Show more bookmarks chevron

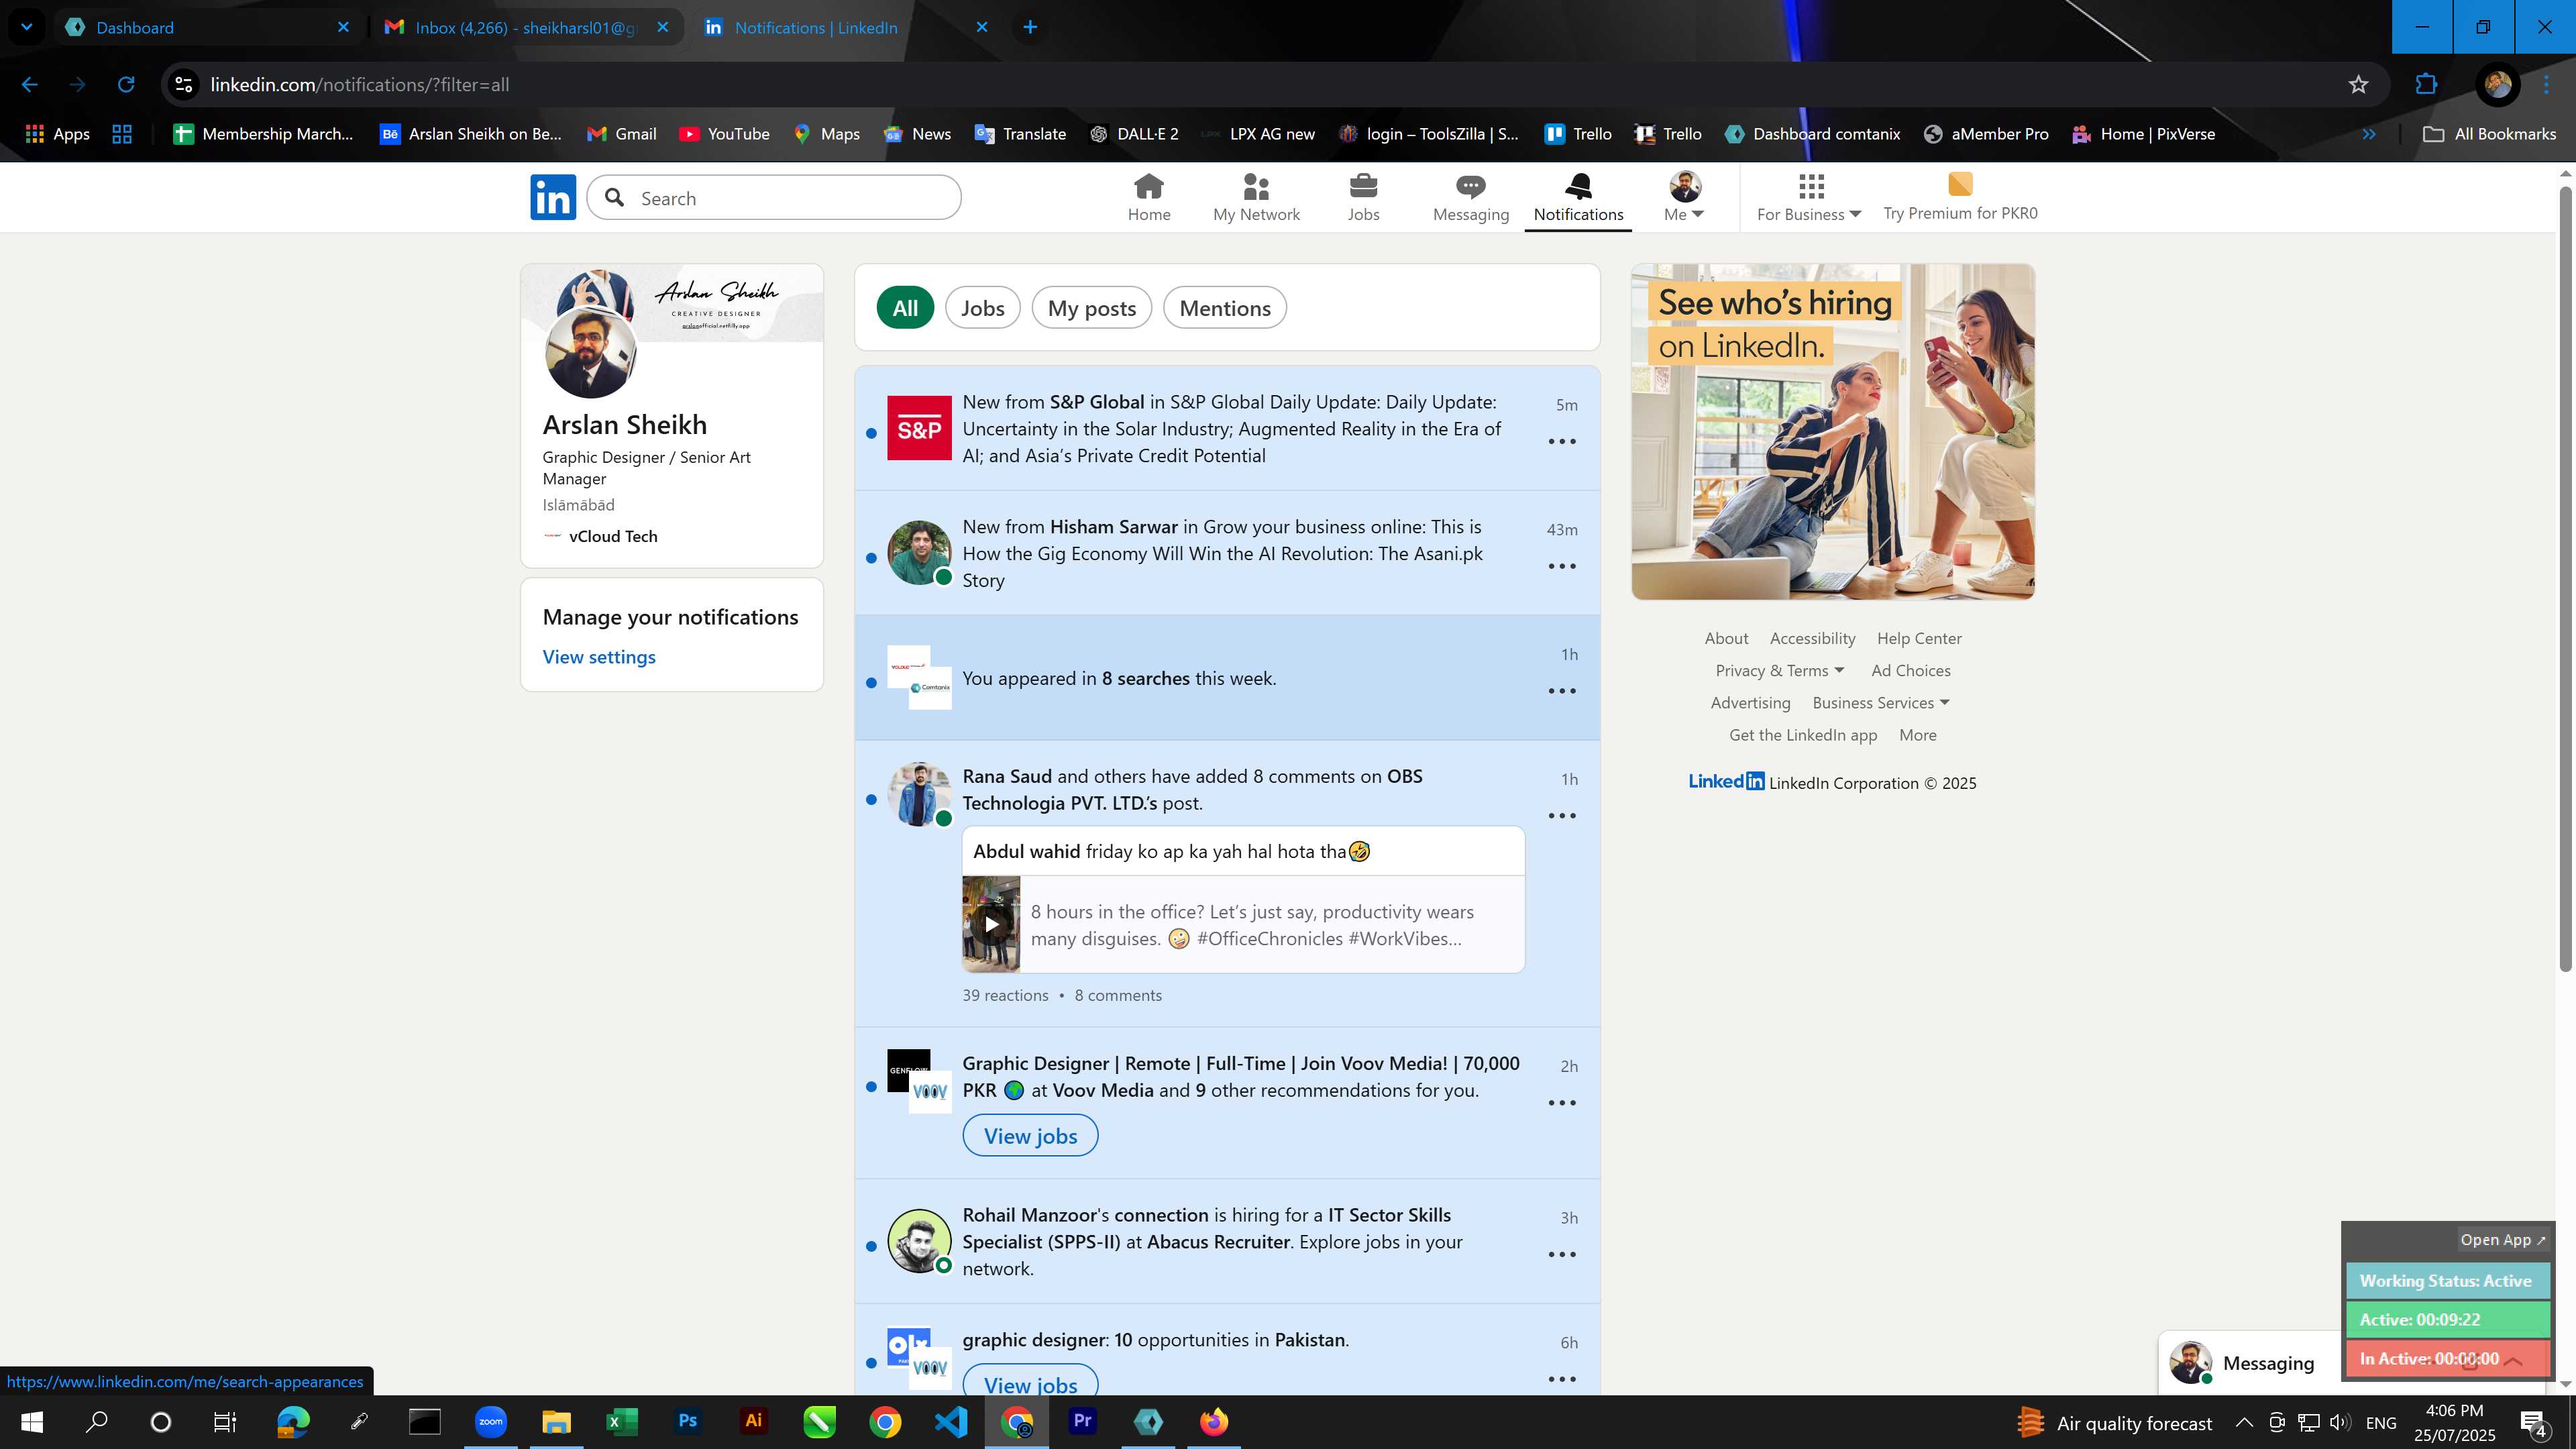[x=2369, y=134]
